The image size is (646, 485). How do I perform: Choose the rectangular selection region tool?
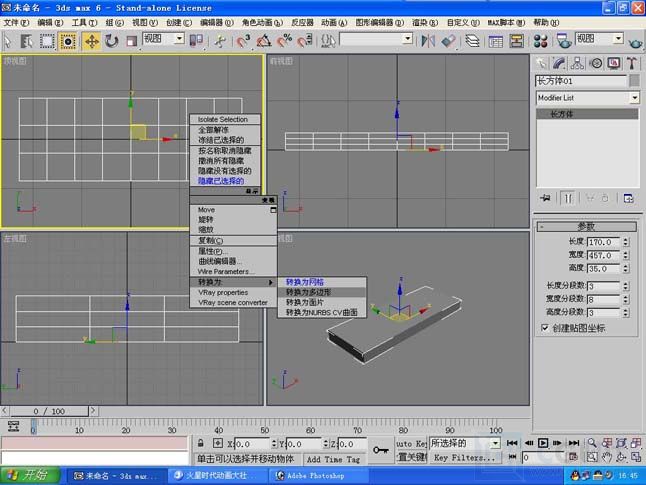tap(47, 41)
